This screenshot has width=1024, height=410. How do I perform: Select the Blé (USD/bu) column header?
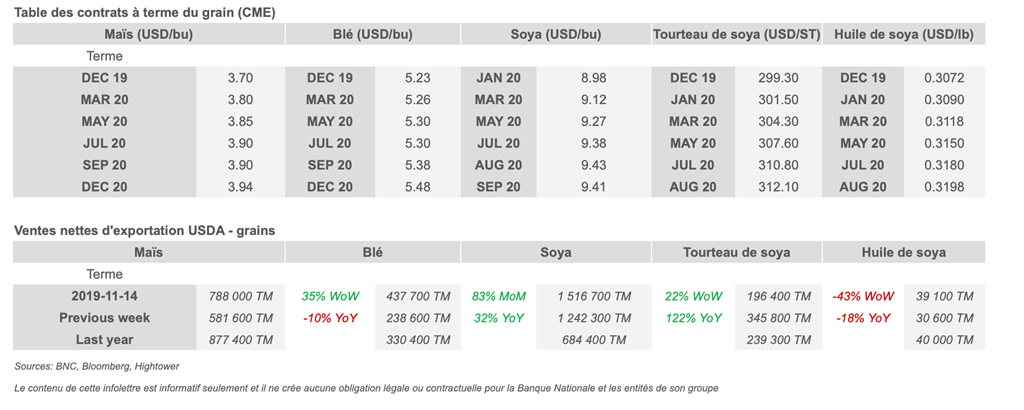click(372, 34)
